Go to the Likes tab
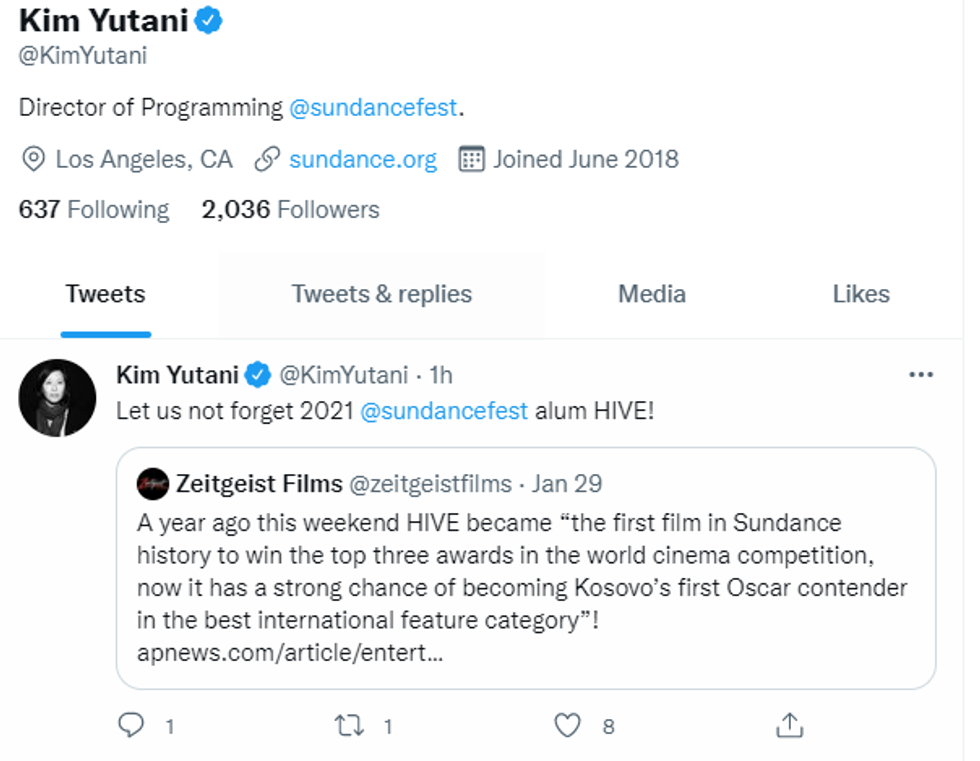Image resolution: width=980 pixels, height=761 pixels. [x=861, y=294]
